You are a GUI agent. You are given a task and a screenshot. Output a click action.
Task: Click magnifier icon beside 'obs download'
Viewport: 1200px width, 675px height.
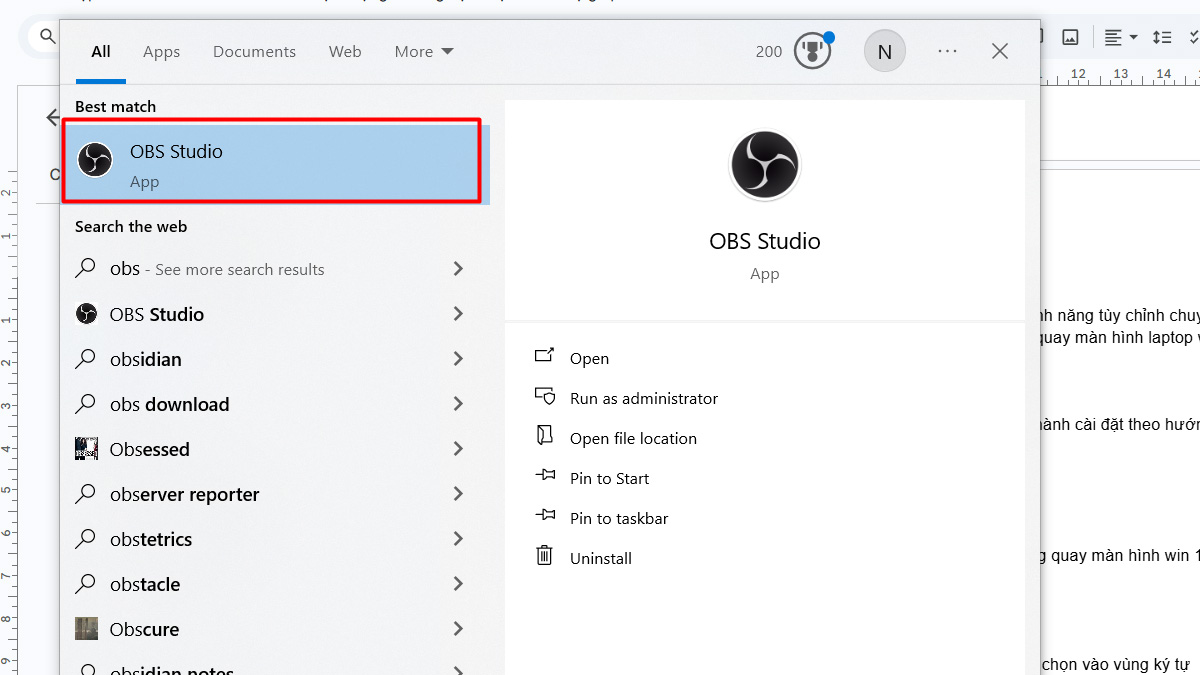point(87,404)
